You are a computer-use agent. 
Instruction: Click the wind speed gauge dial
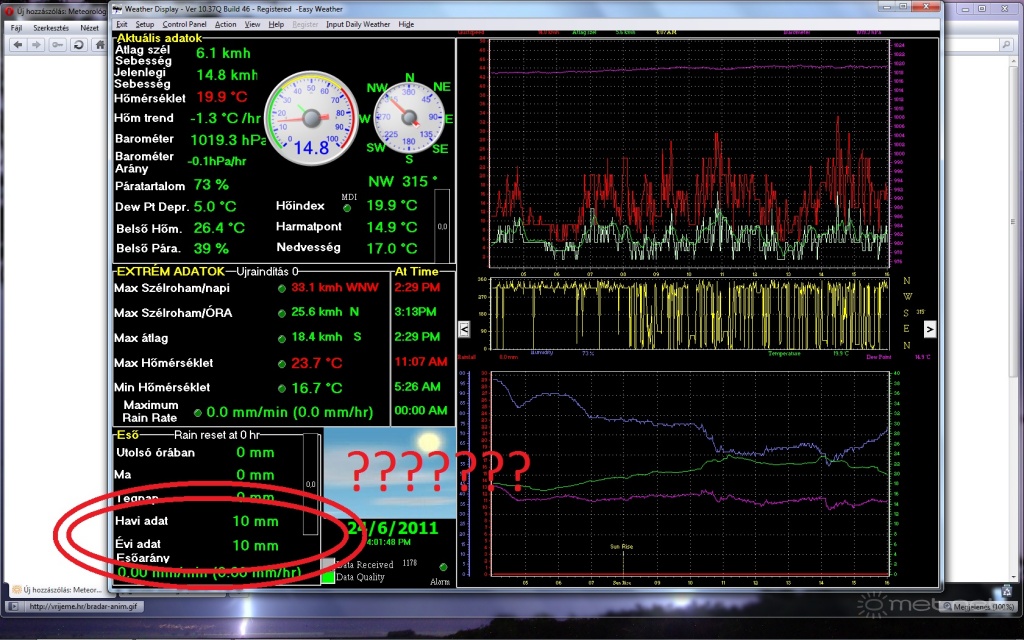click(x=310, y=119)
